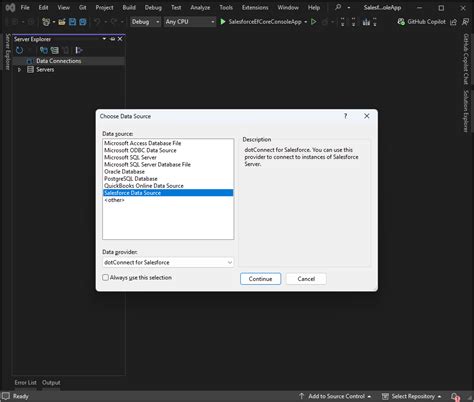Click the share/live share icon

(453, 22)
